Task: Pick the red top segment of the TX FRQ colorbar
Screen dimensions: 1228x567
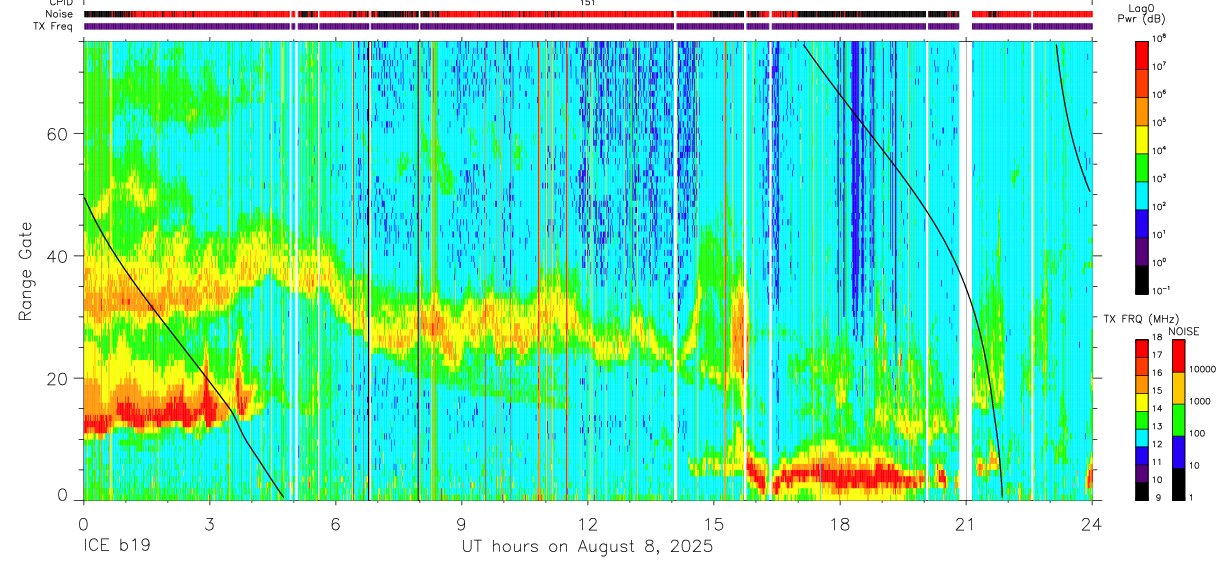Action: (x=1141, y=349)
